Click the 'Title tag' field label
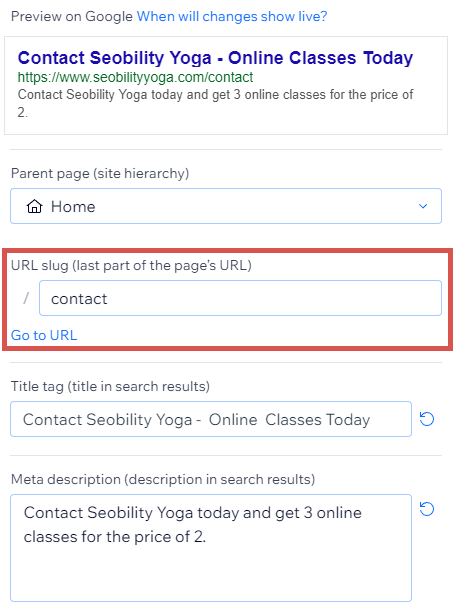455x610 pixels. [110, 386]
